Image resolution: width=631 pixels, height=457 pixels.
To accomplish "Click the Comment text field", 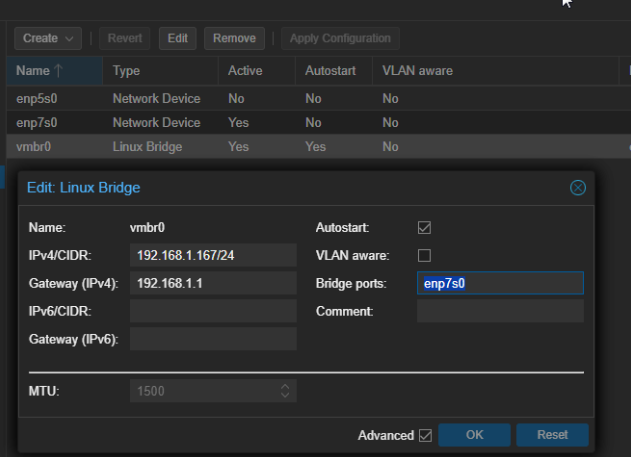I will 500,311.
